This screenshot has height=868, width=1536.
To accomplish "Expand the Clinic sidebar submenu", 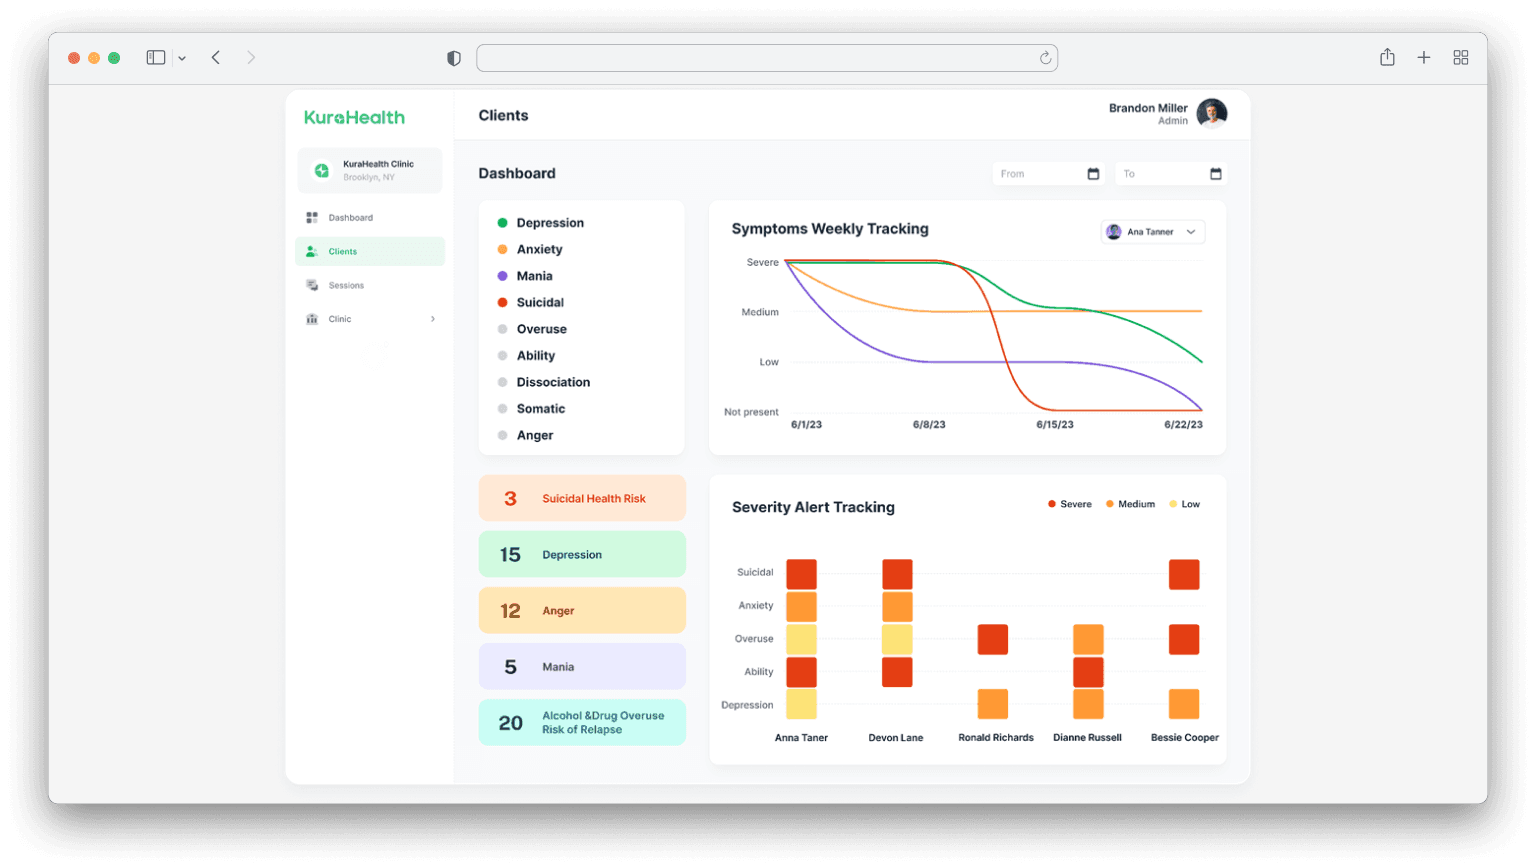I will coord(432,319).
